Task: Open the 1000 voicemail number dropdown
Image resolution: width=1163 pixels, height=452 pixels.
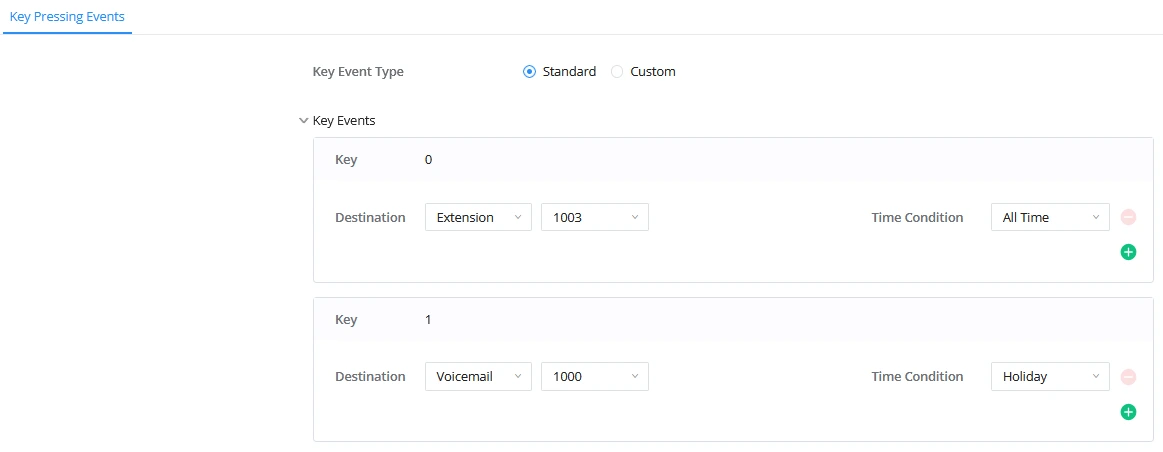Action: click(x=595, y=376)
